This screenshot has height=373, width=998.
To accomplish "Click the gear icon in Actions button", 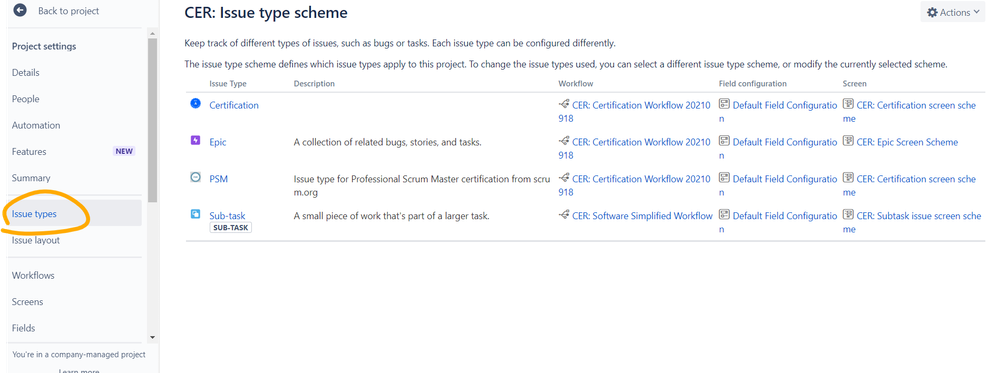I will pyautogui.click(x=932, y=12).
